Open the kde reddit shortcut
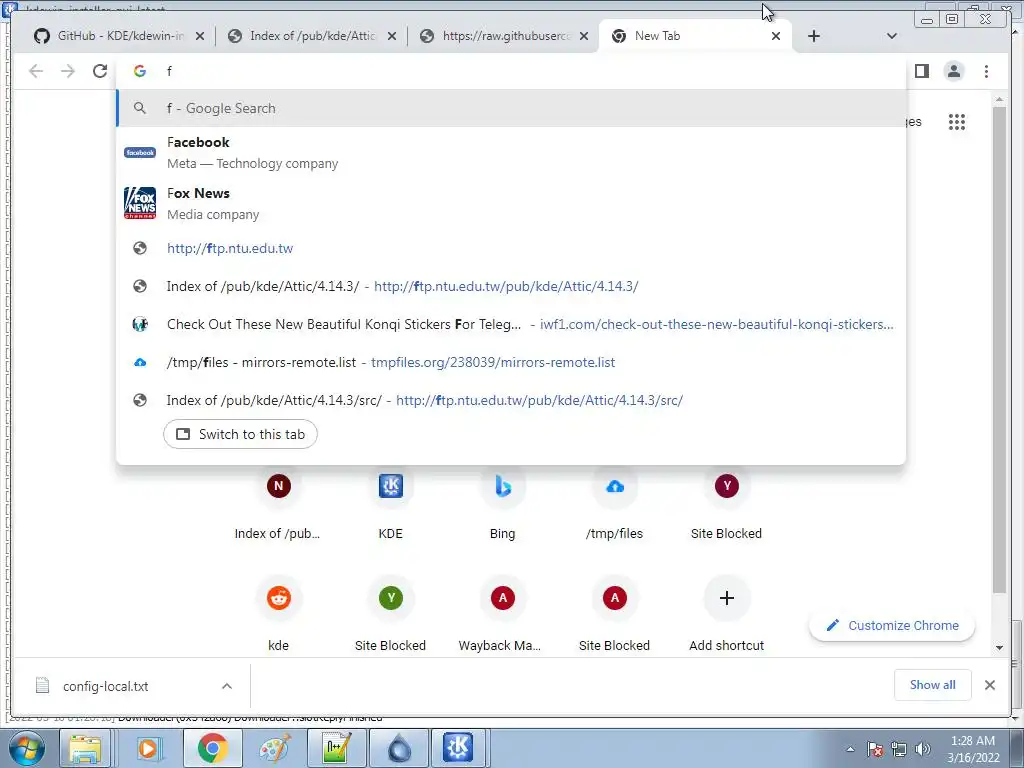 click(x=278, y=614)
